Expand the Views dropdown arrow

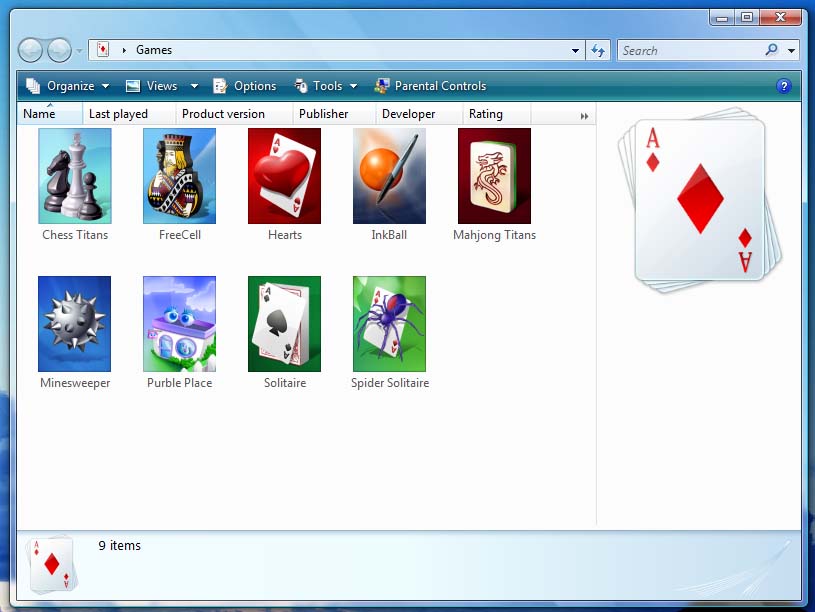[194, 86]
